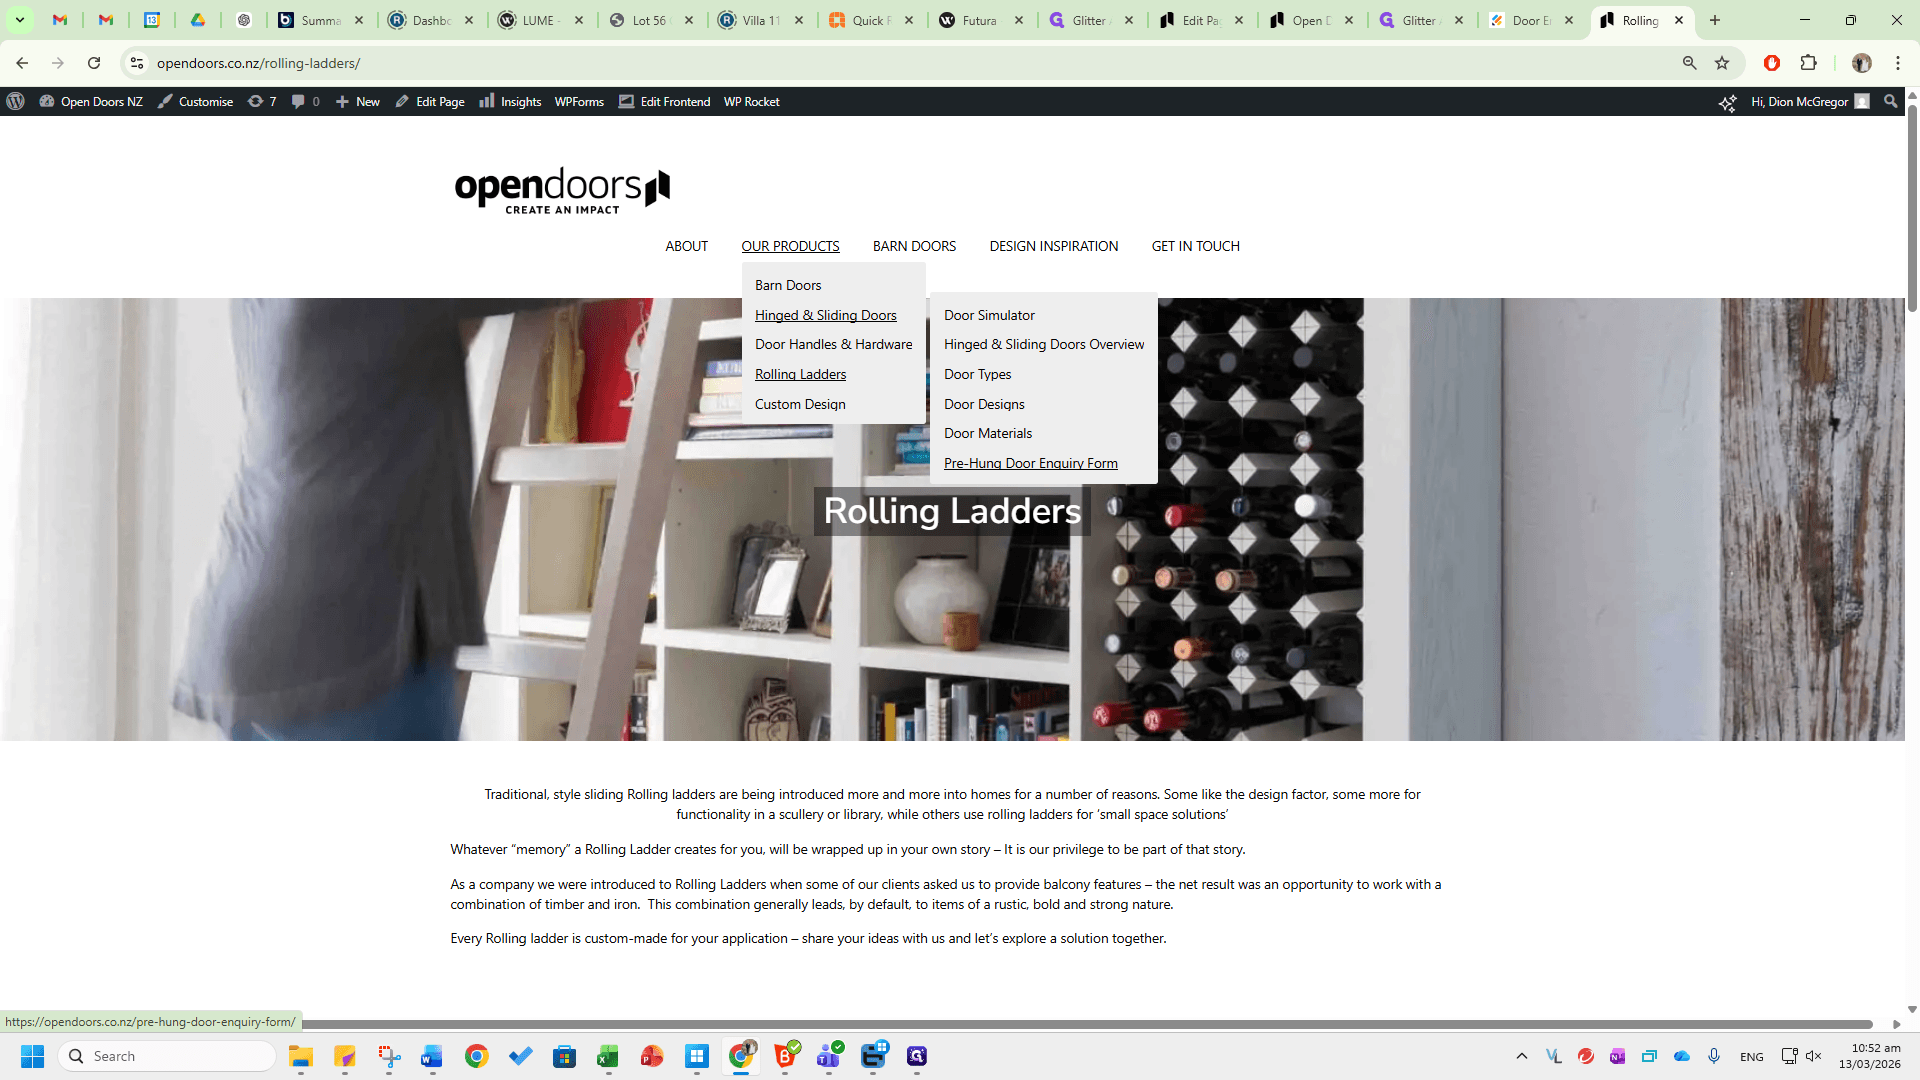Reload the current page

point(94,63)
